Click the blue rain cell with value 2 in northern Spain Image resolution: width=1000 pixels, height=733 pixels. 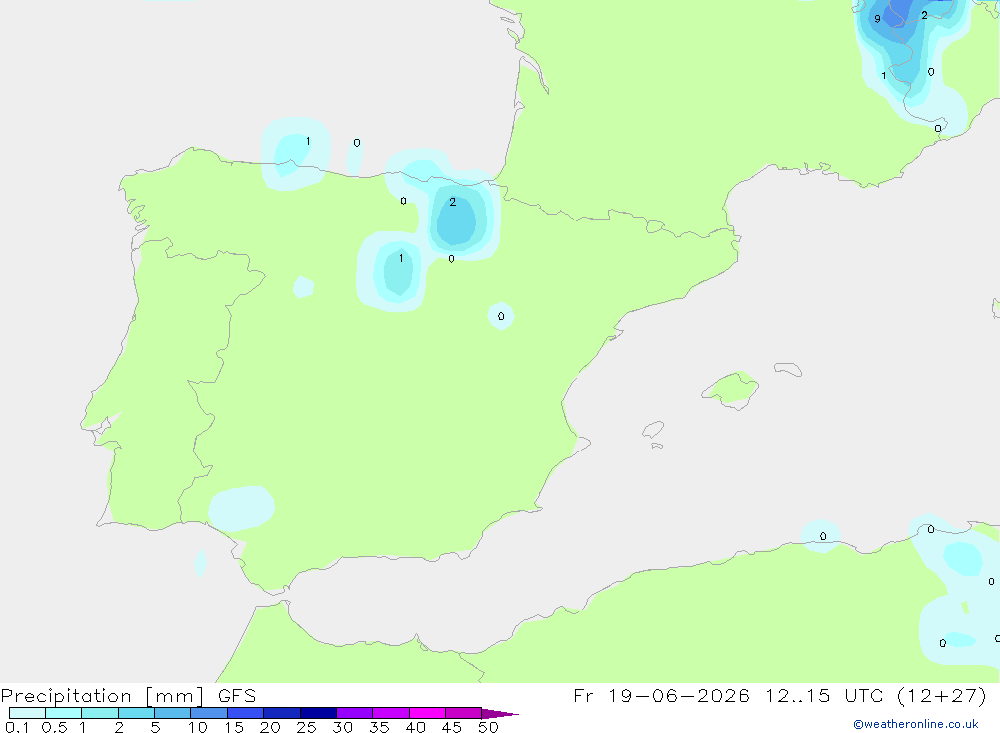pyautogui.click(x=458, y=219)
